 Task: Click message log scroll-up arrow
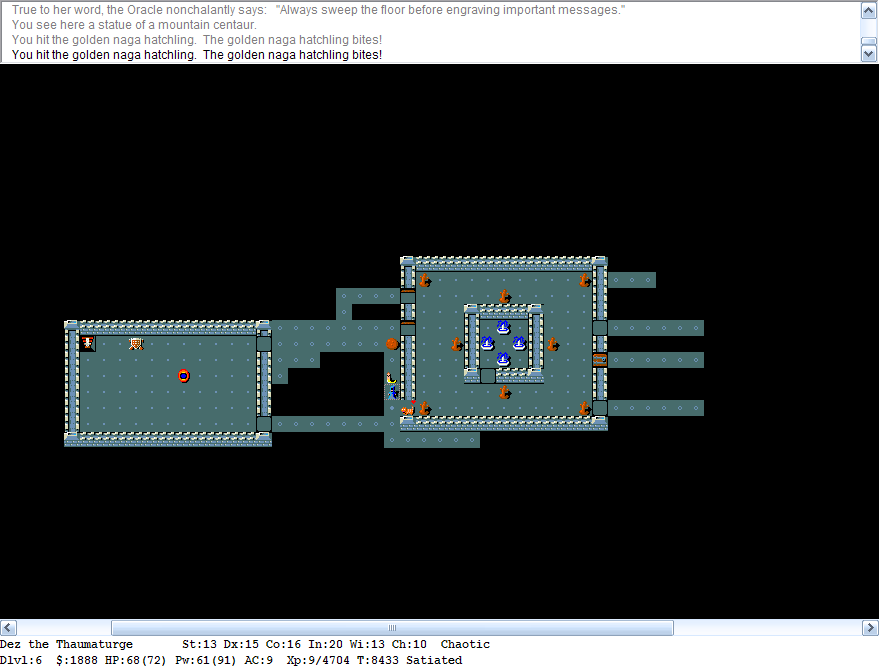(868, 10)
